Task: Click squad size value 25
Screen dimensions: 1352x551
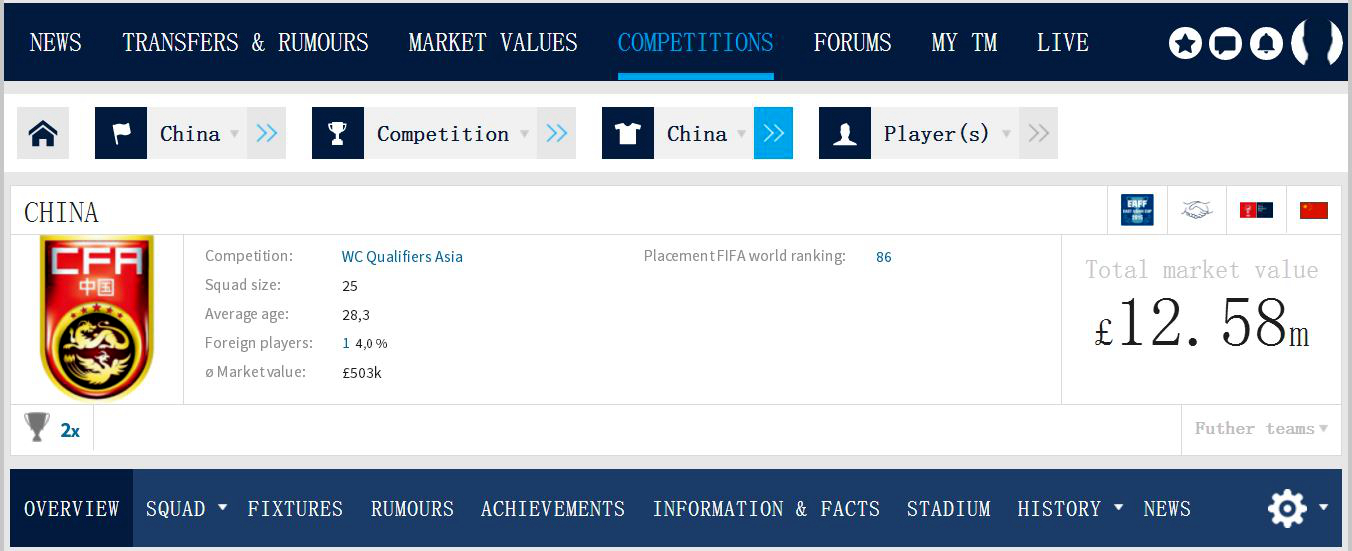Action: pos(350,286)
